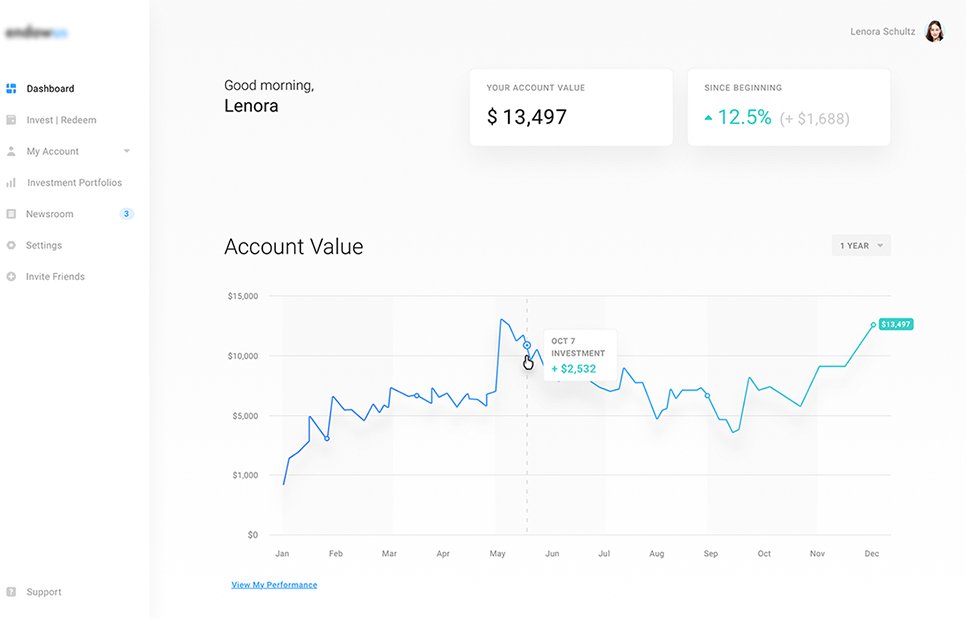The image size is (966, 619).
Task: Open the Newsroom menu item
Action: point(50,214)
